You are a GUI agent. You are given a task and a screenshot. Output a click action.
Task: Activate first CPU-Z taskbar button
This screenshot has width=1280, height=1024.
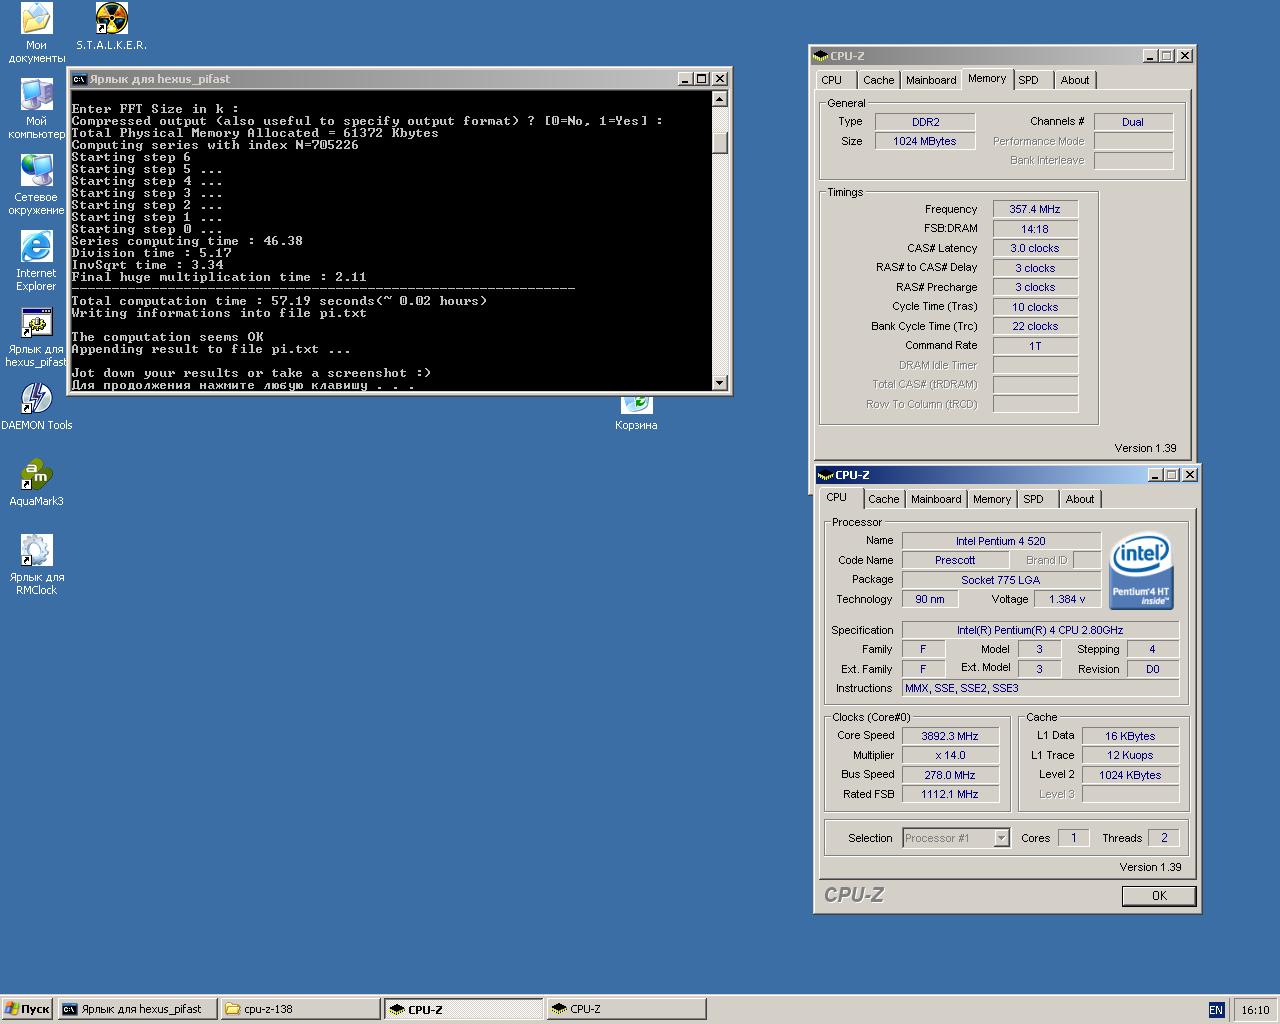(464, 1009)
